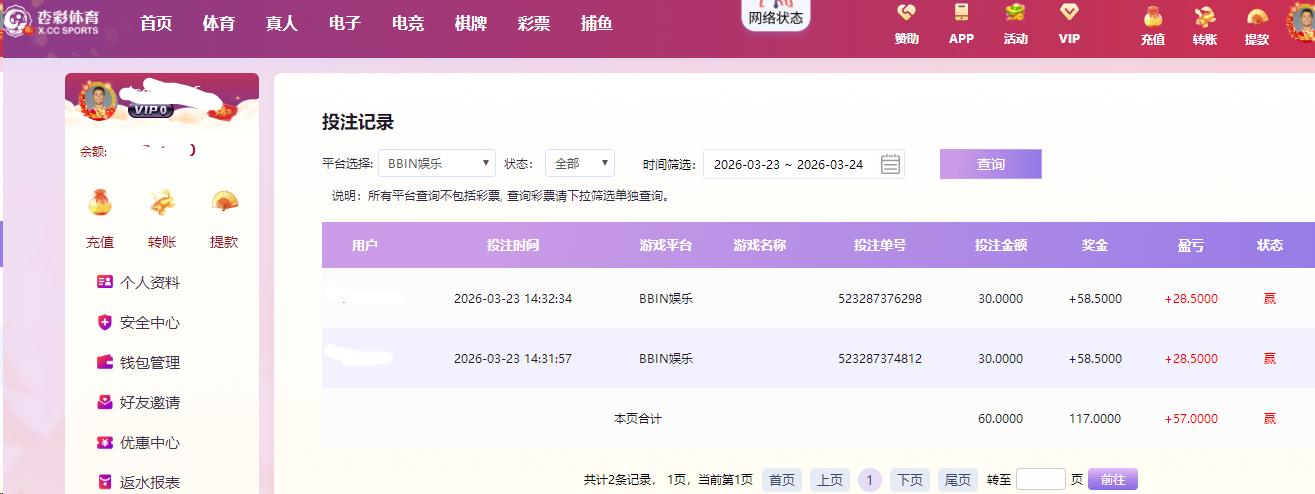This screenshot has width=1315, height=494.
Task: Click the 返水报表 report icon
Action: [104, 482]
